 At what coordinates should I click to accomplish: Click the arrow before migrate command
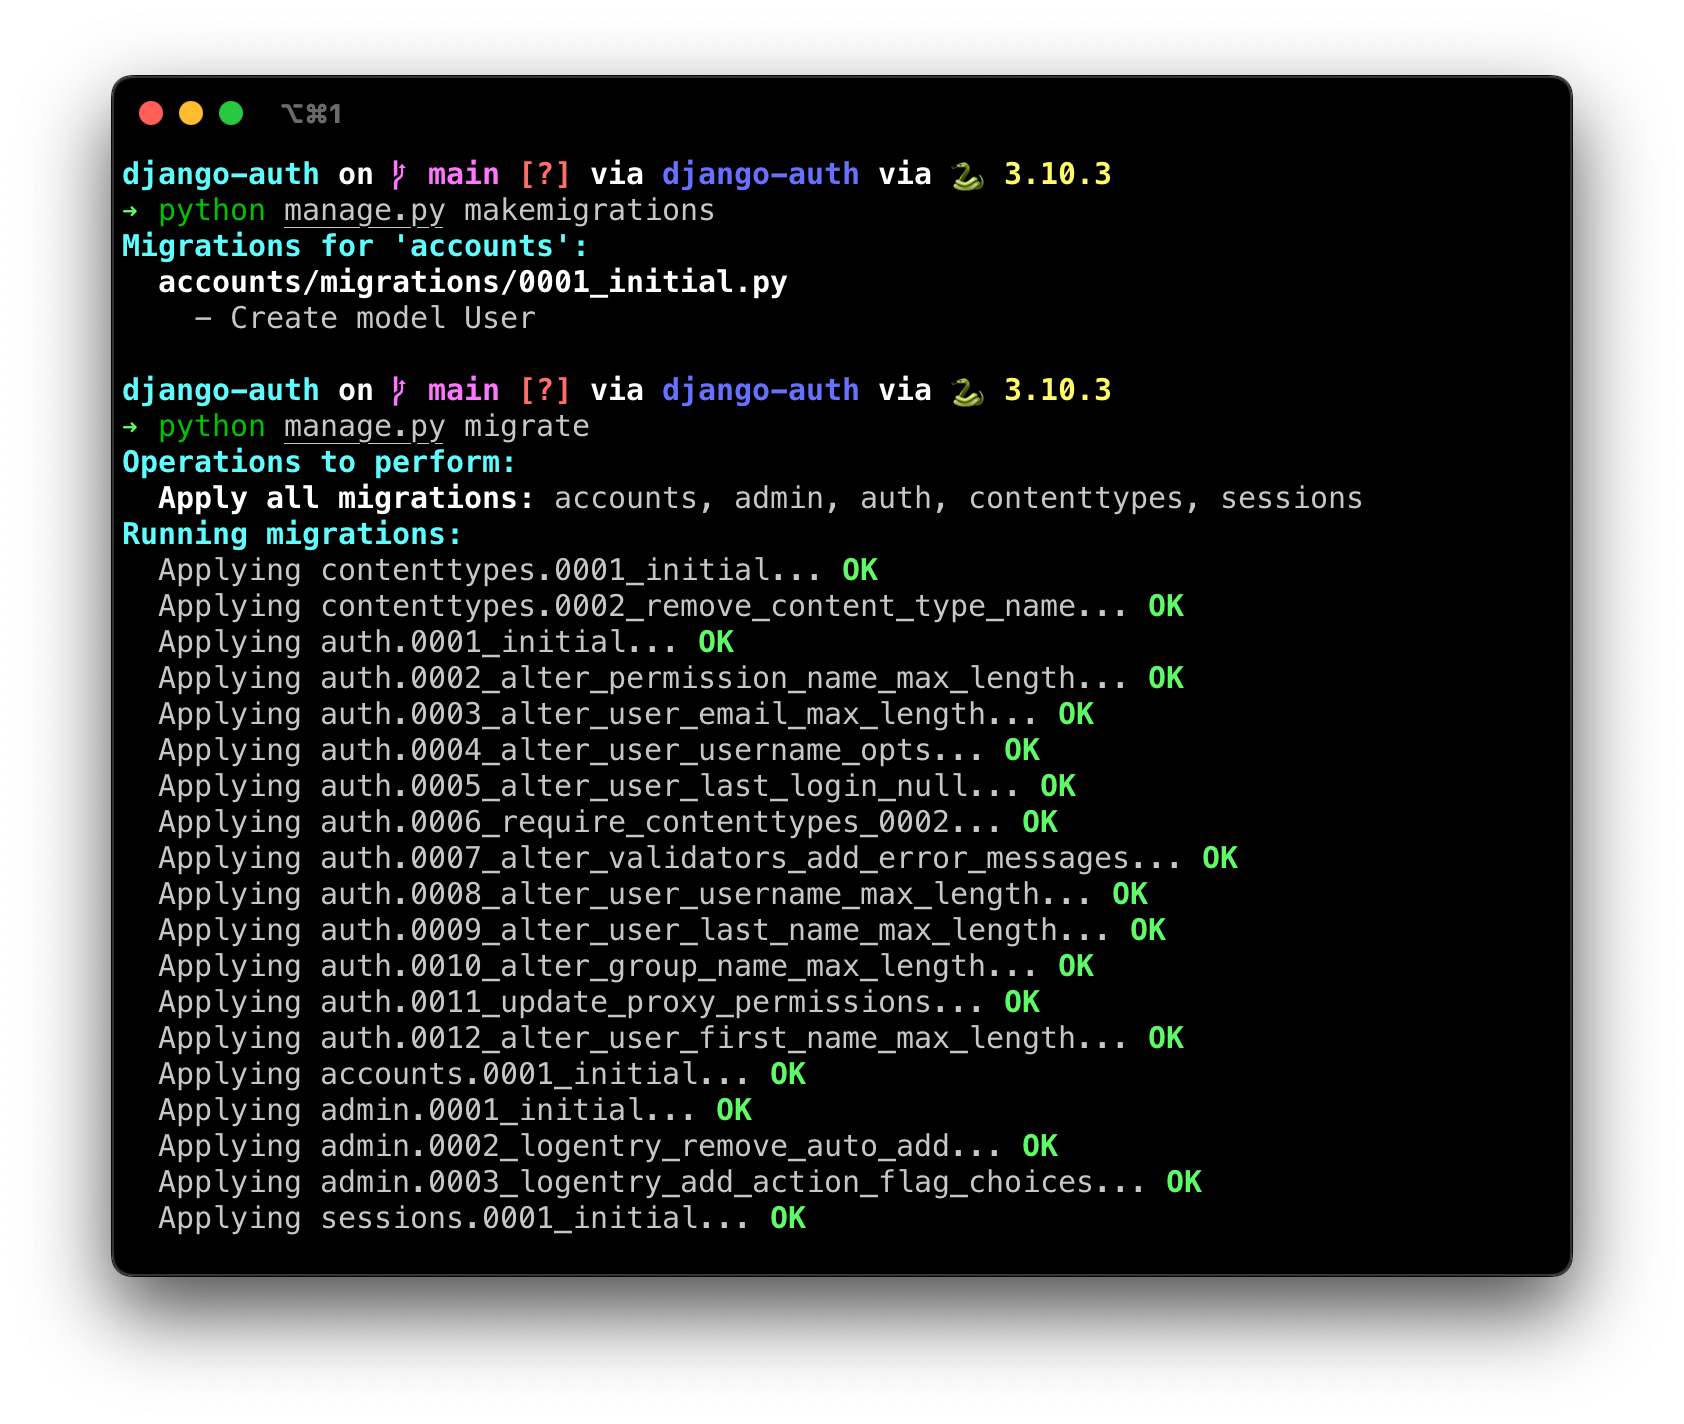pyautogui.click(x=131, y=427)
